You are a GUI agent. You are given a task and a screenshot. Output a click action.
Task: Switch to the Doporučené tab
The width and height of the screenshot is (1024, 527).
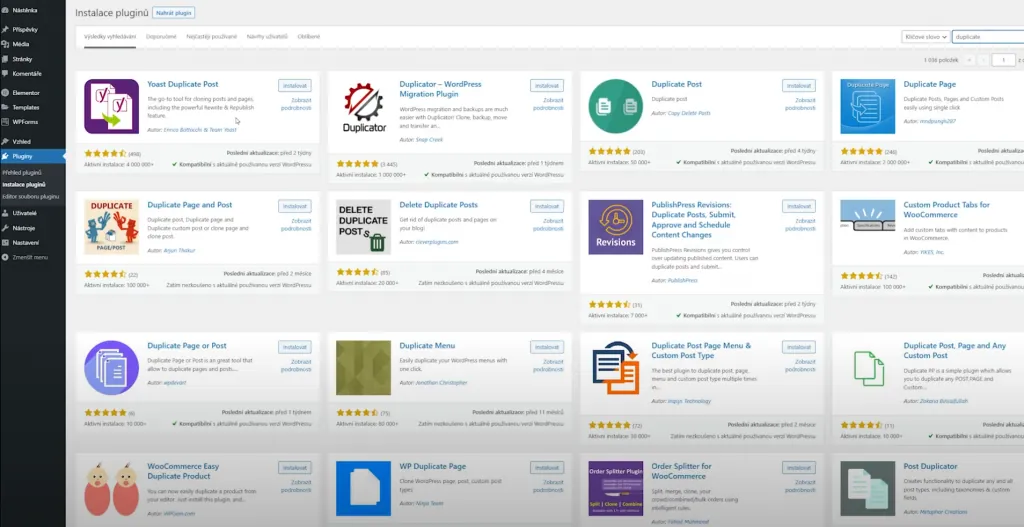(161, 37)
